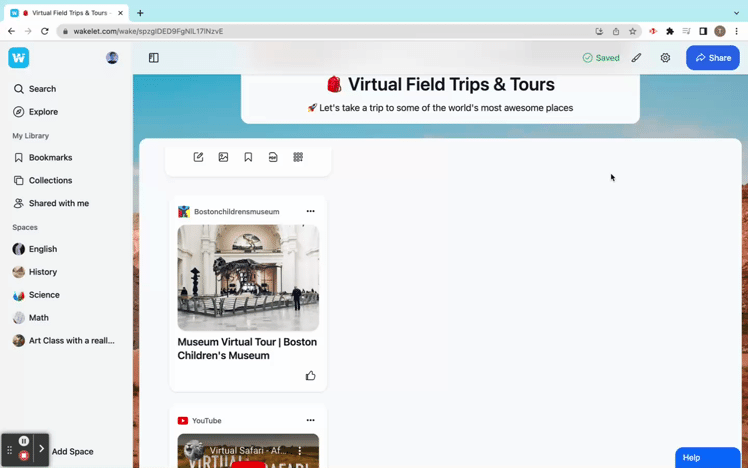This screenshot has height=468, width=748.
Task: Click the blue Share button
Action: (713, 58)
